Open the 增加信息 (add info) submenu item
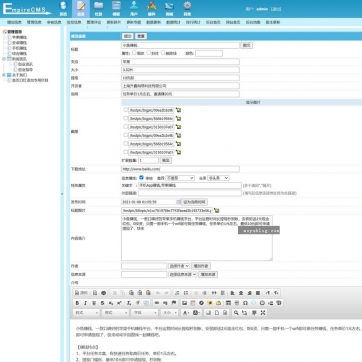The height and width of the screenshot is (362, 362). (x=14, y=22)
